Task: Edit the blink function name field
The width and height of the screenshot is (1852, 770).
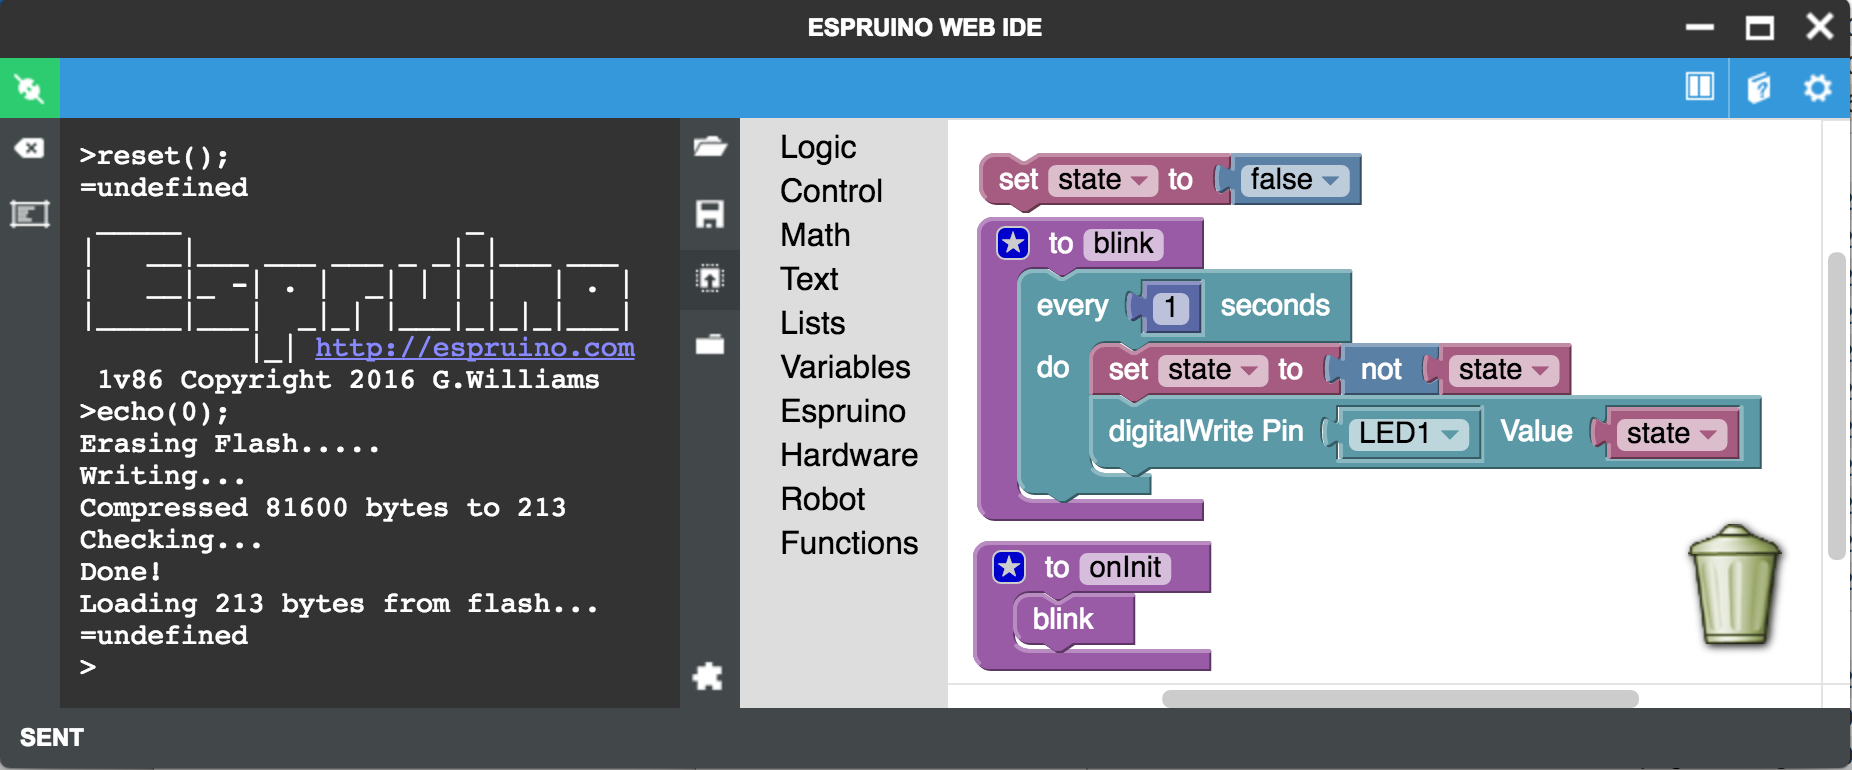Action: pos(1123,244)
